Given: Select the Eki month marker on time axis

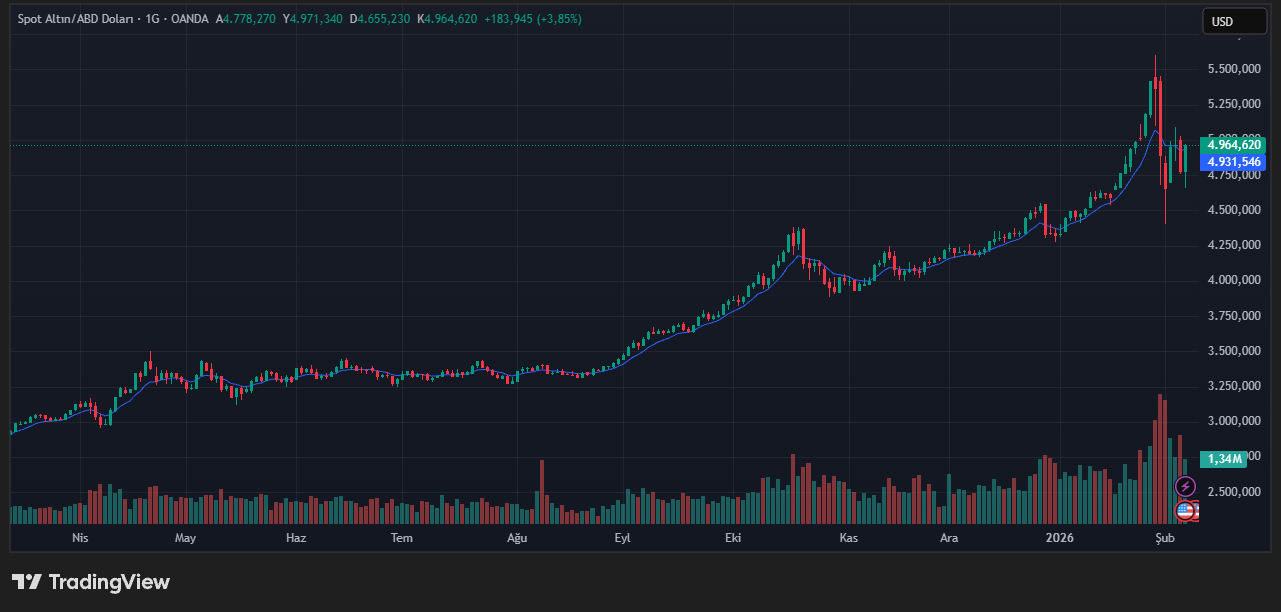Looking at the screenshot, I should 732,538.
